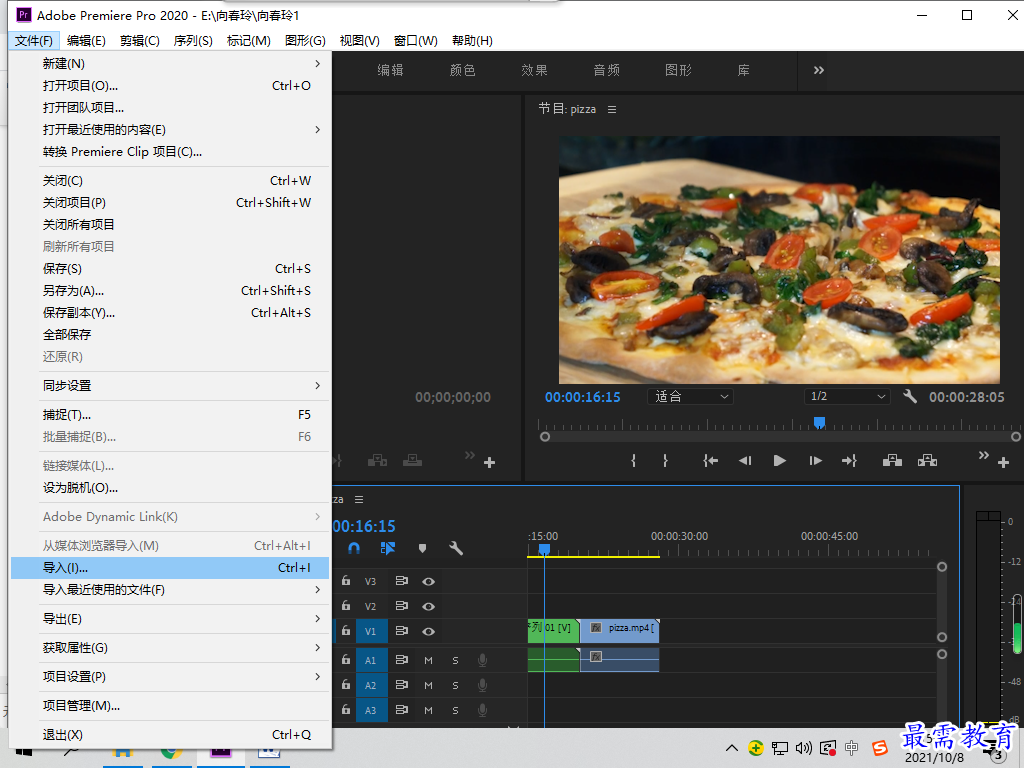
Task: Toggle V2 track lock
Action: point(346,606)
